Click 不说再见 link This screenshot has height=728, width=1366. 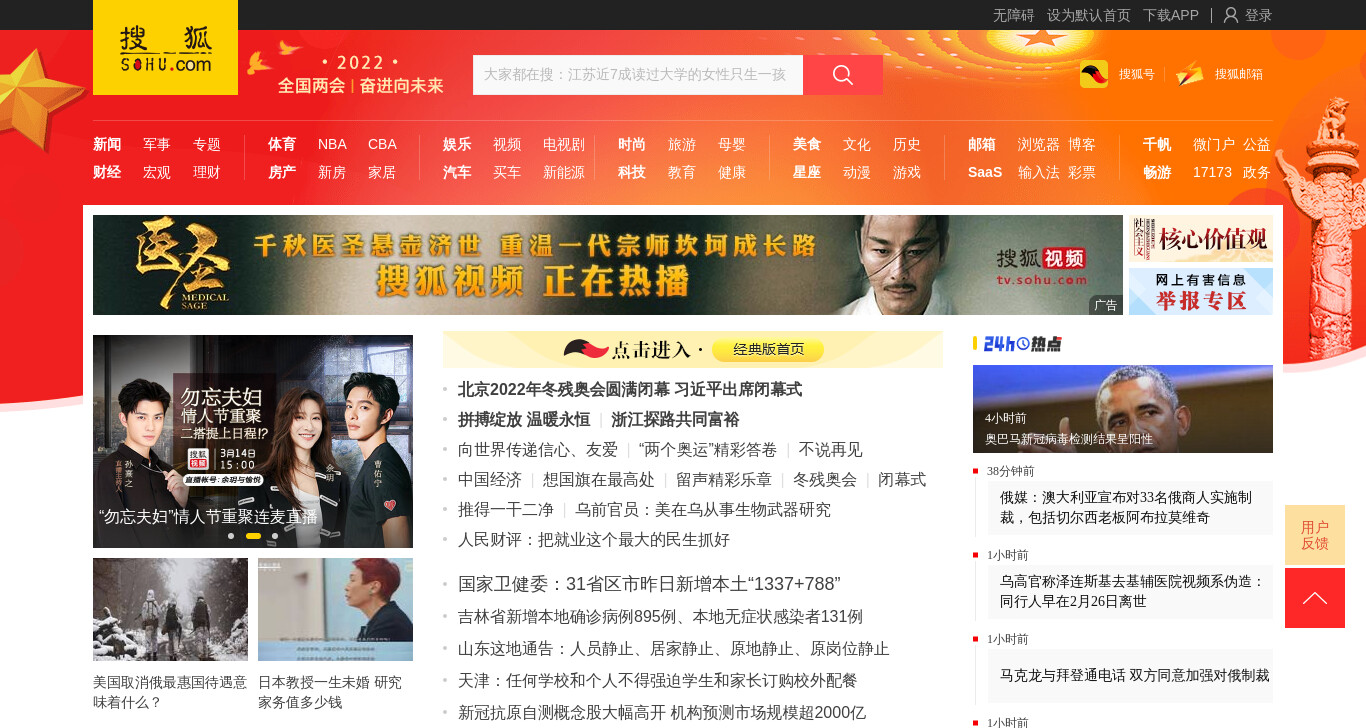coord(830,449)
